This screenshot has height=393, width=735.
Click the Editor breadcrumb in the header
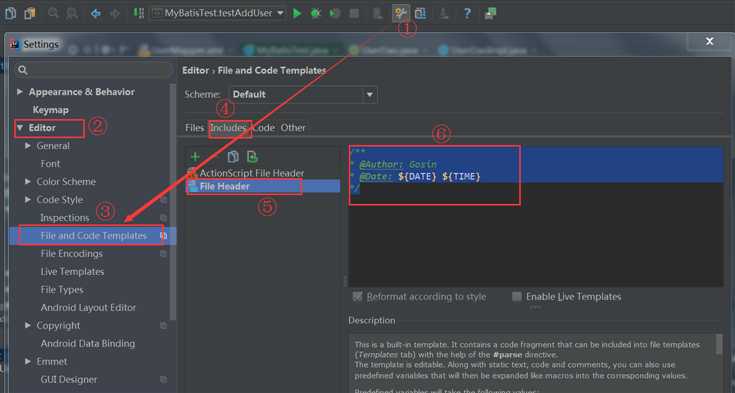coord(195,70)
